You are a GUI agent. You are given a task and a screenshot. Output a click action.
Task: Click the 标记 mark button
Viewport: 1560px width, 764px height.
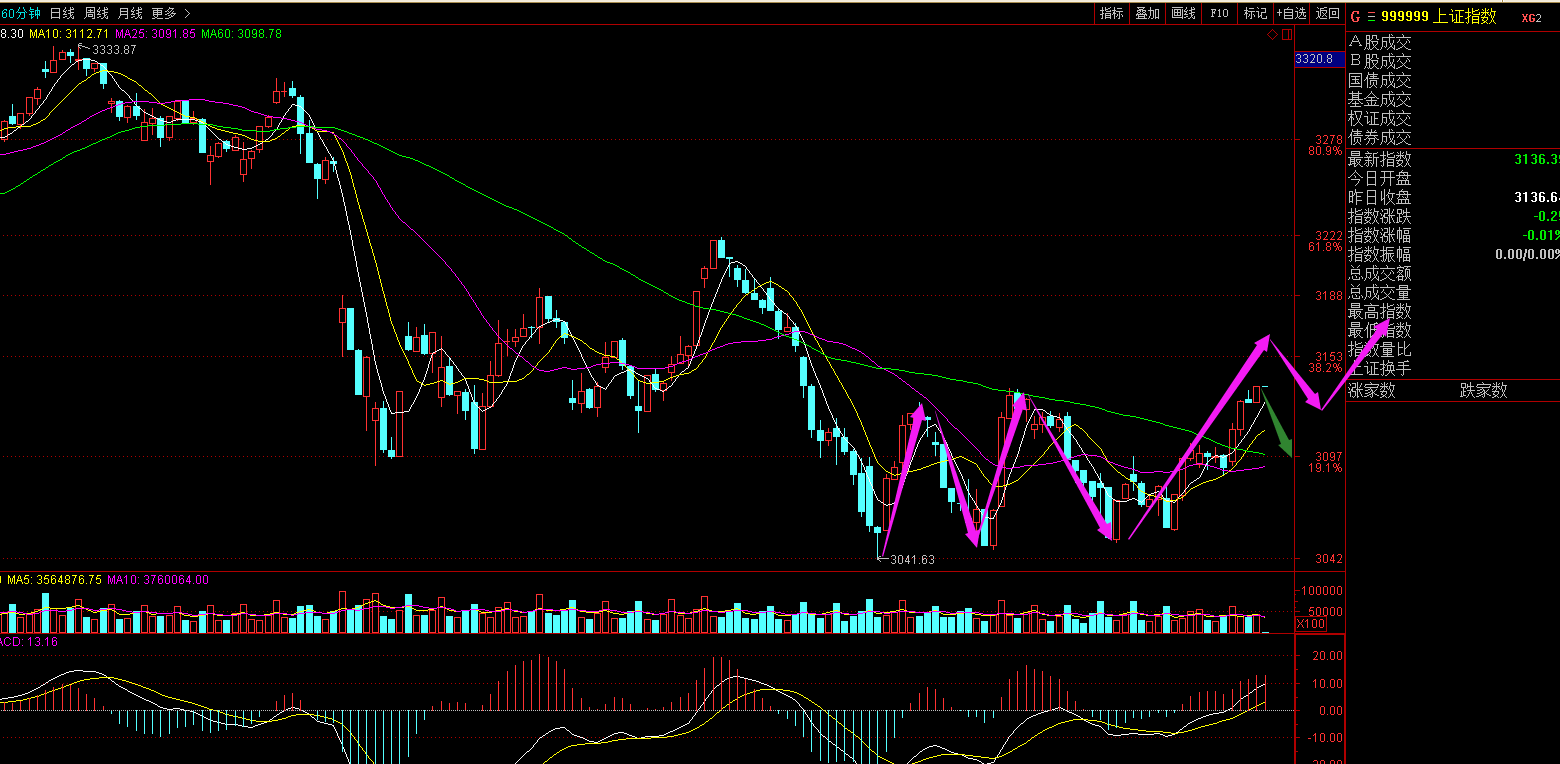tap(1254, 13)
